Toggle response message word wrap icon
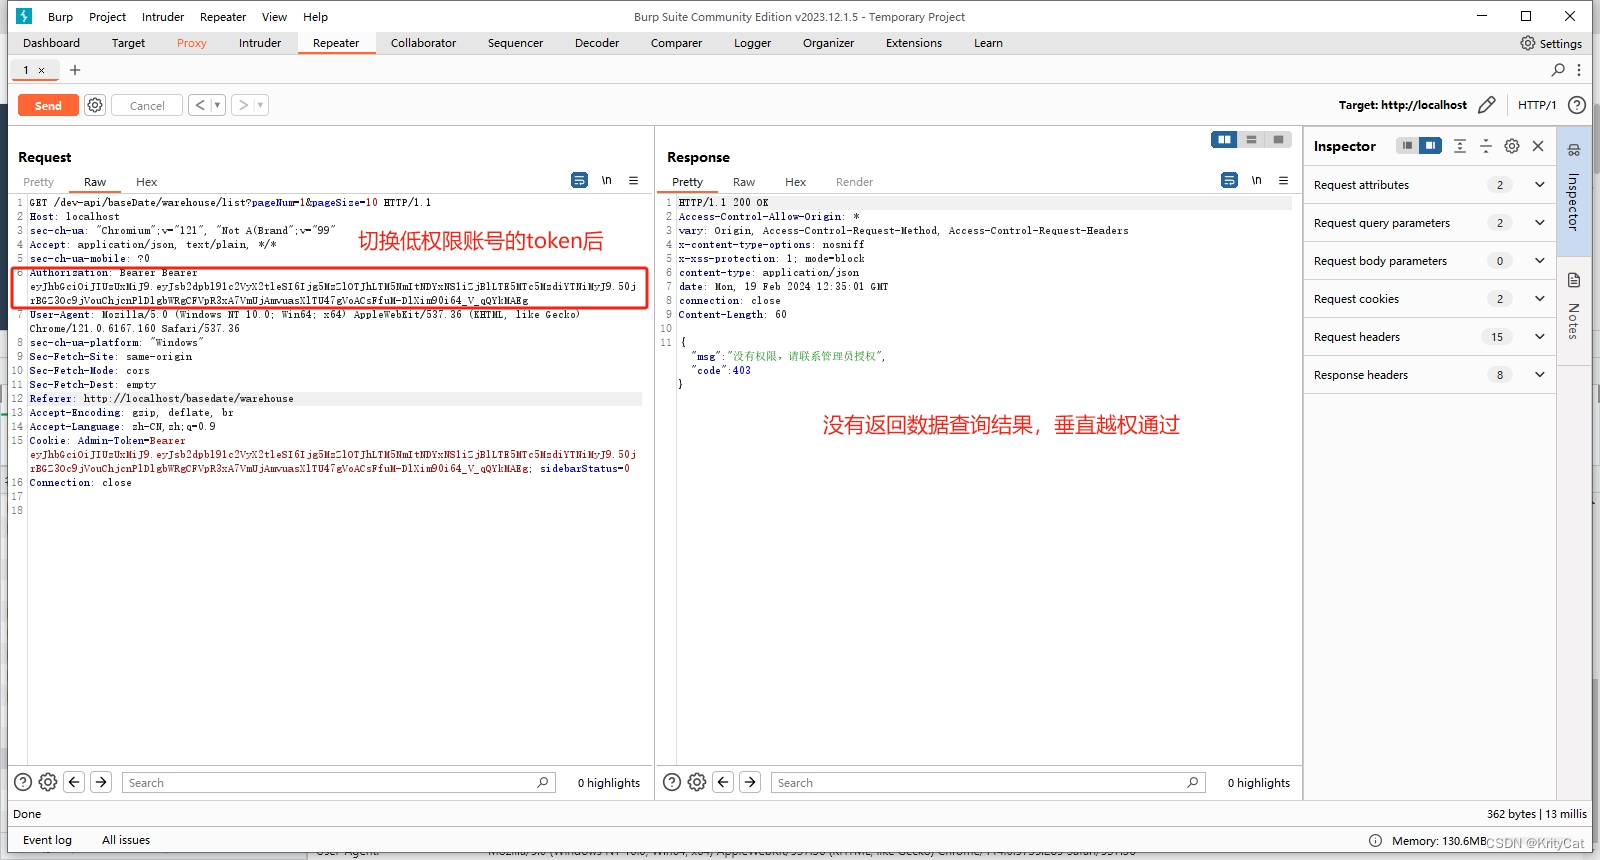 tap(1229, 180)
